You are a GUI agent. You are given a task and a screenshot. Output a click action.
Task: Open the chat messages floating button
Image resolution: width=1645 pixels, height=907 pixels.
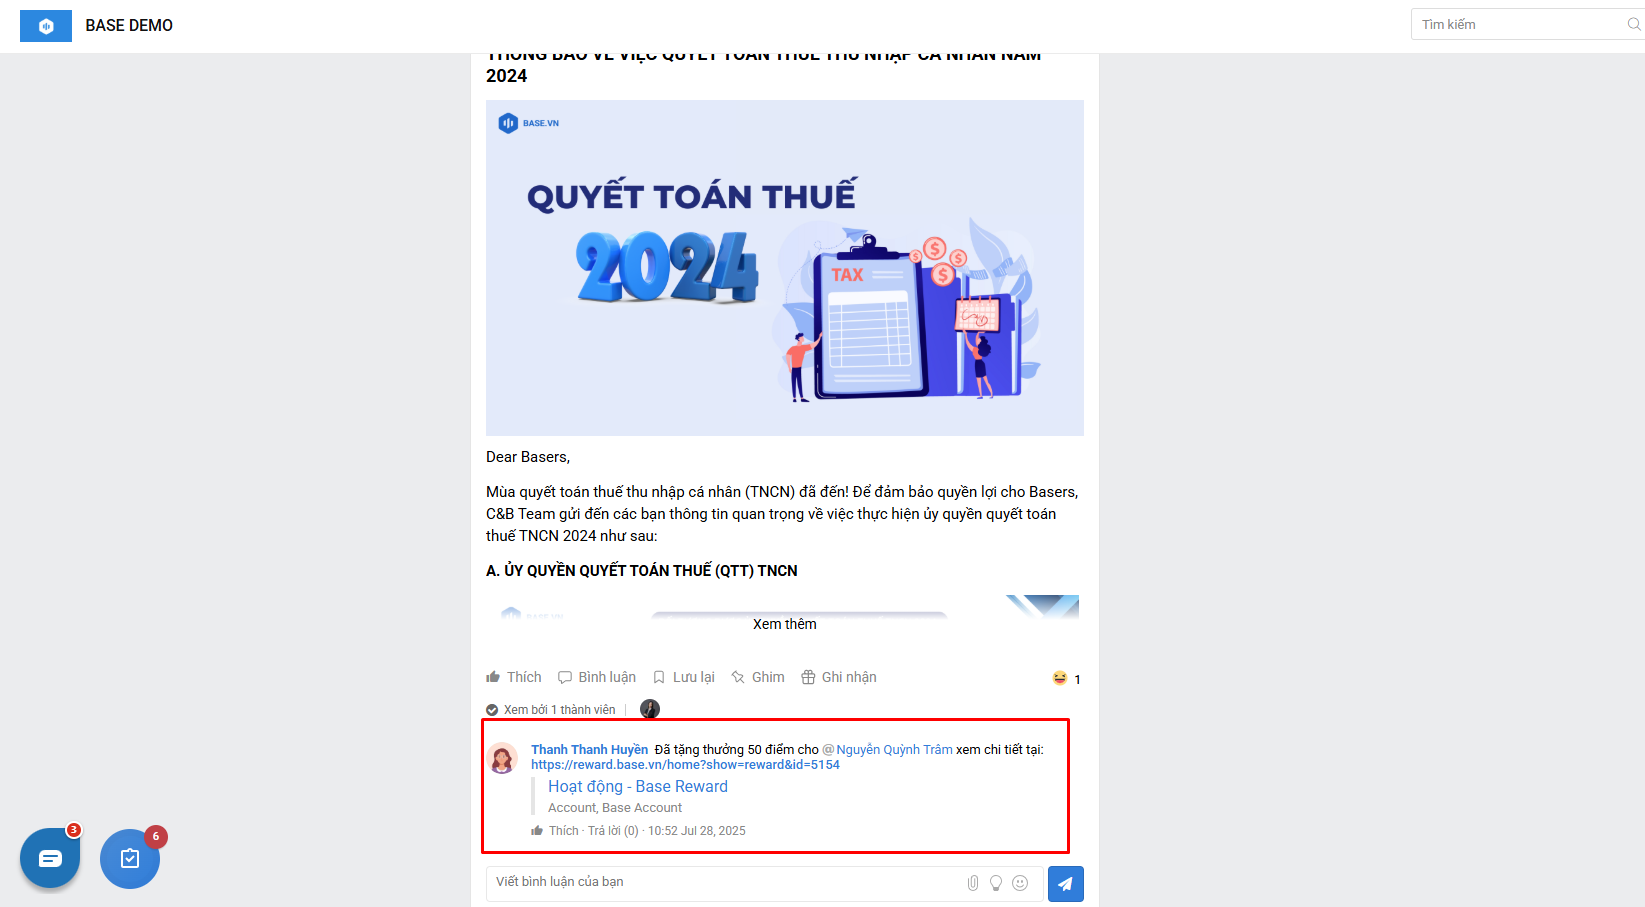point(50,858)
